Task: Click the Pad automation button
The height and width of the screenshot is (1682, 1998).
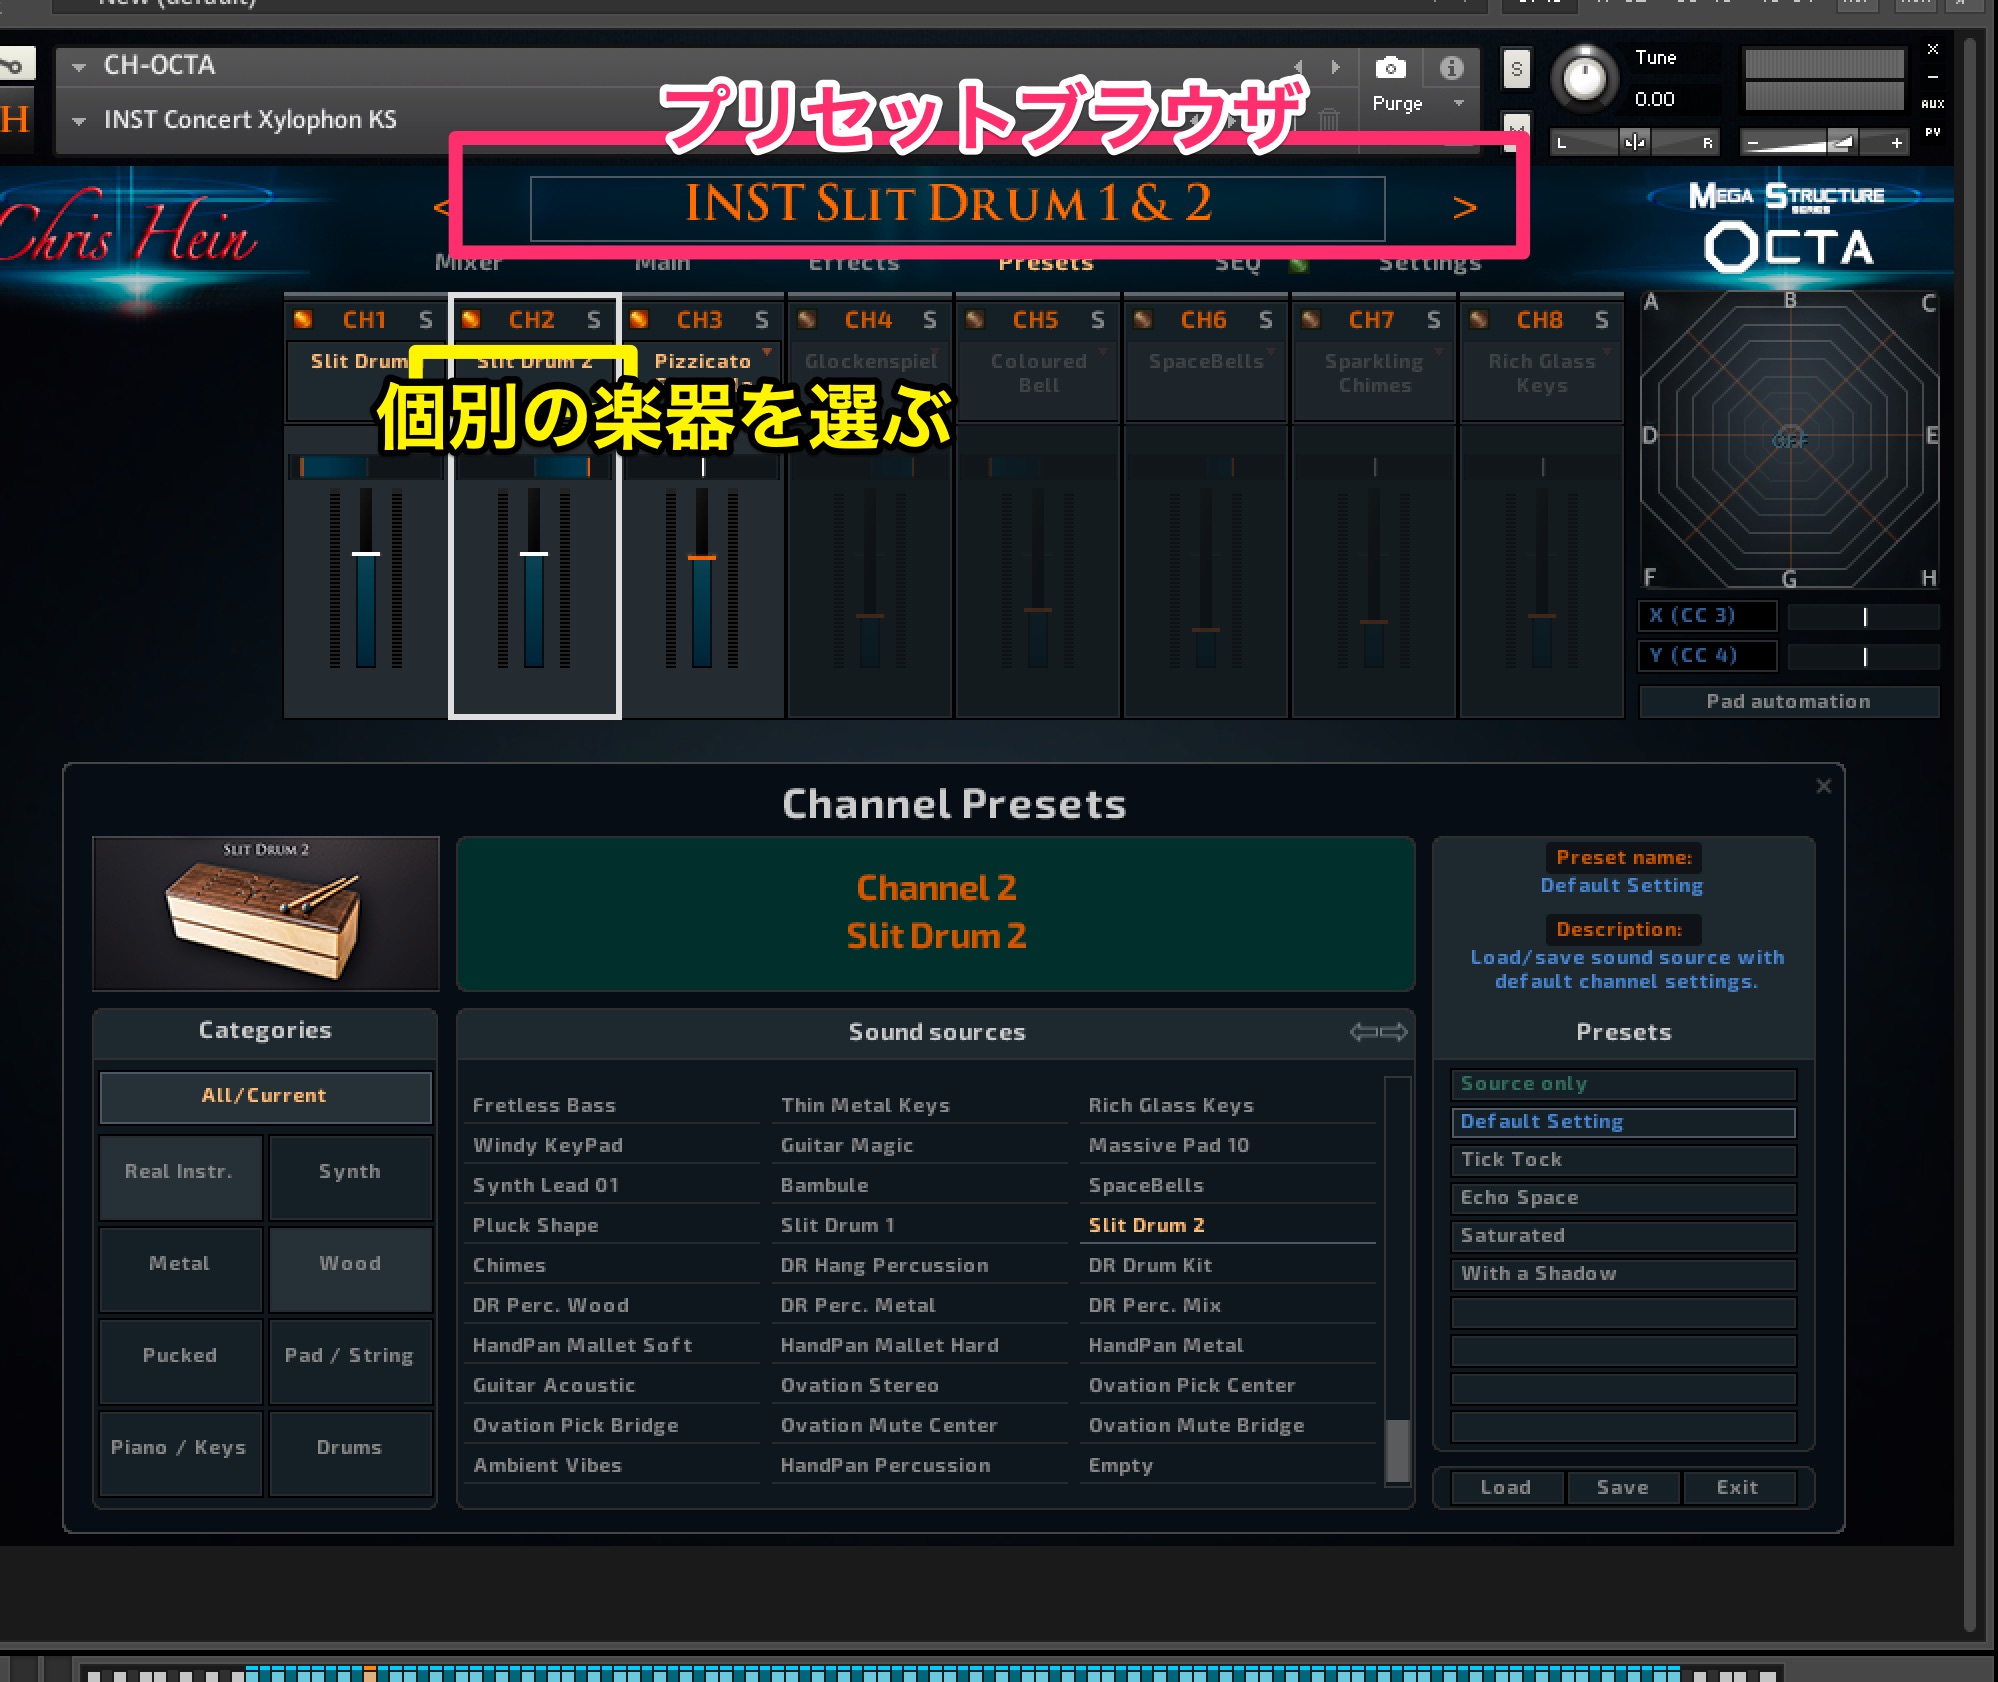Action: click(1788, 702)
